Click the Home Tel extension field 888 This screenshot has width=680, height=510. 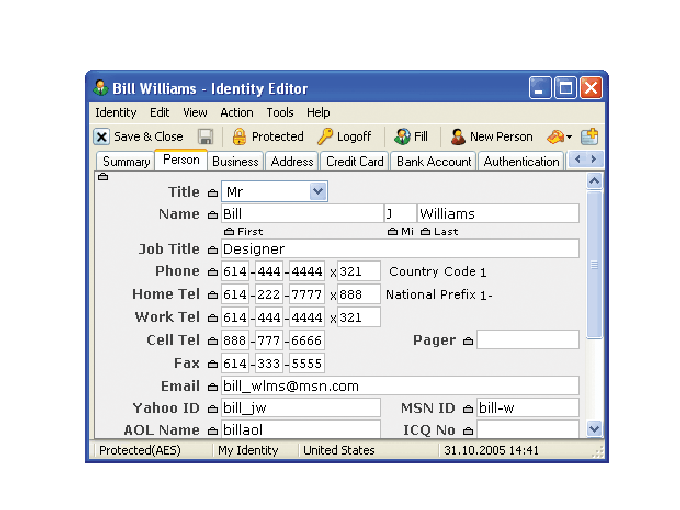359,295
